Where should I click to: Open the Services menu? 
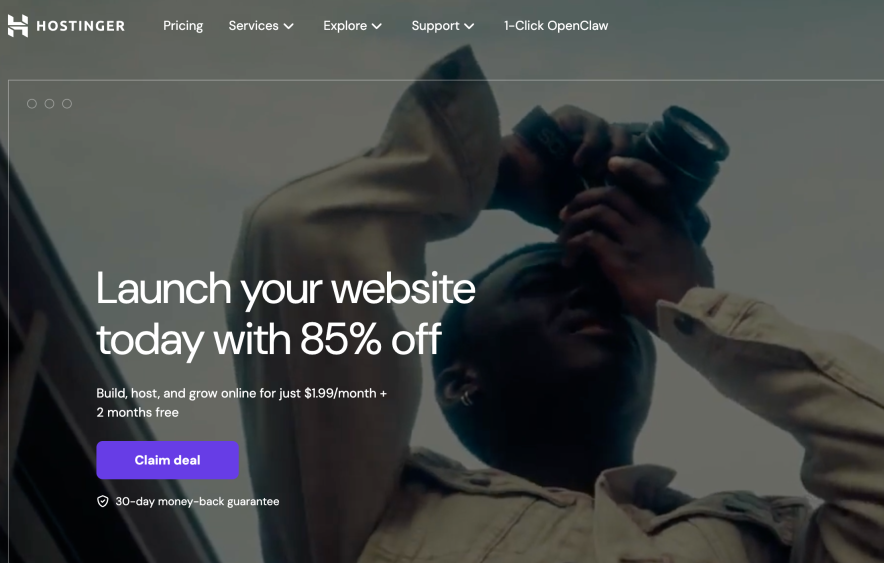click(x=253, y=26)
